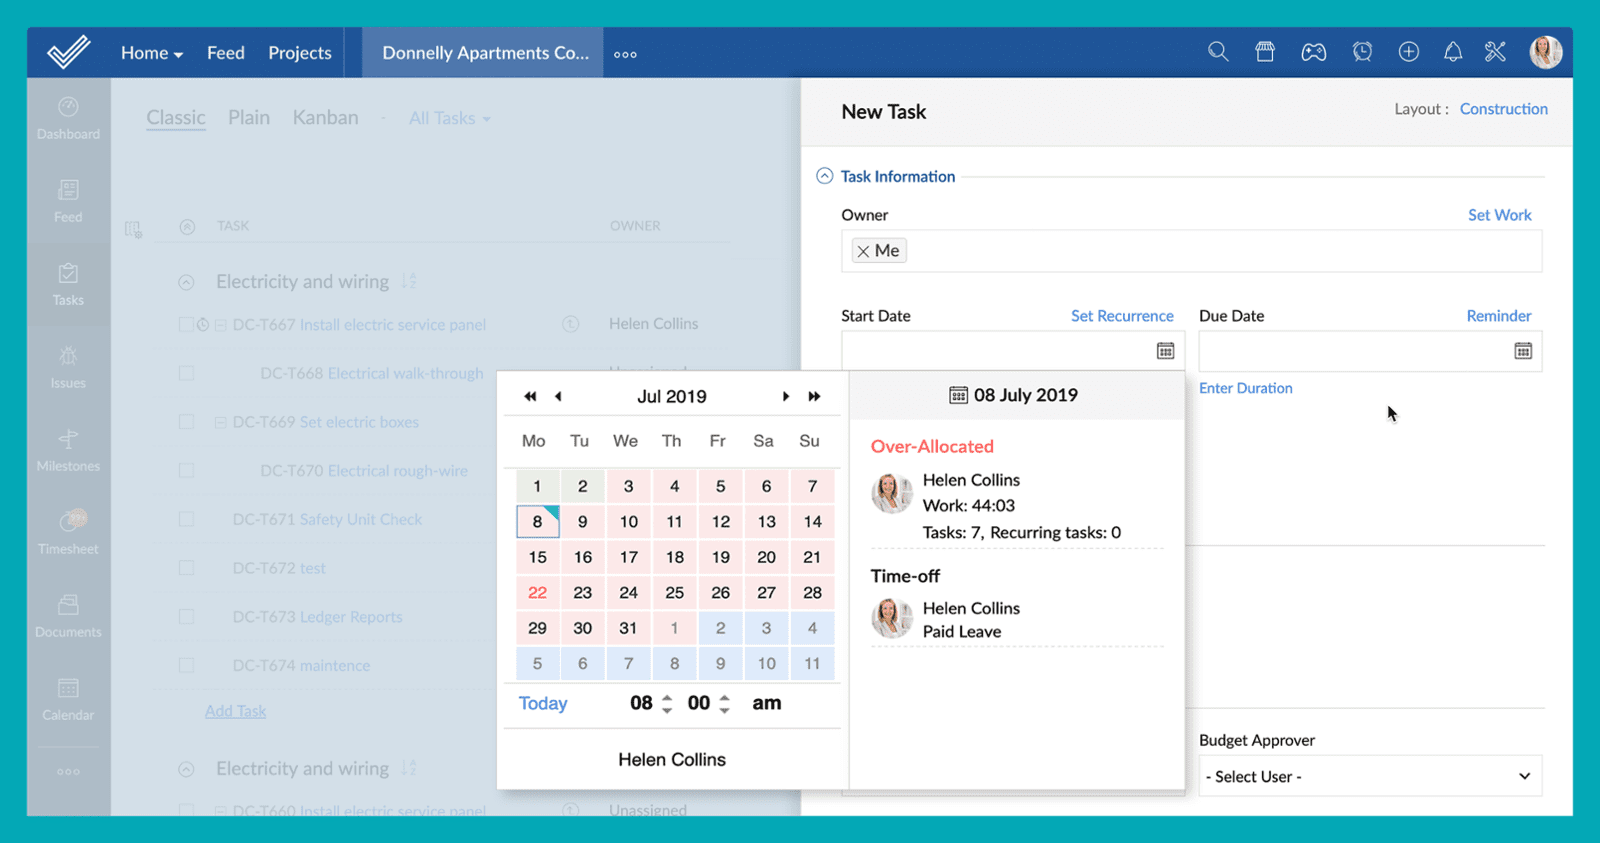Click the Set Recurrence link
The height and width of the screenshot is (843, 1600).
[1121, 316]
